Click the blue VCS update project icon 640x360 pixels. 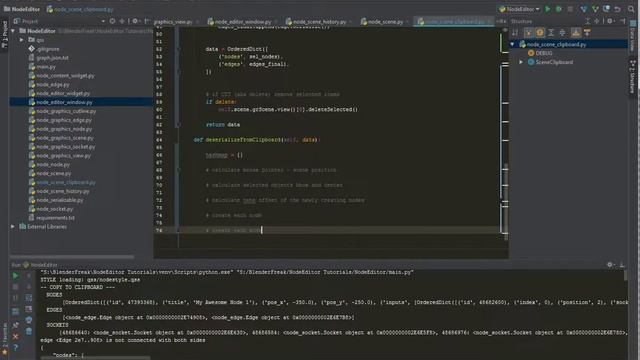pyautogui.click(x=584, y=9)
